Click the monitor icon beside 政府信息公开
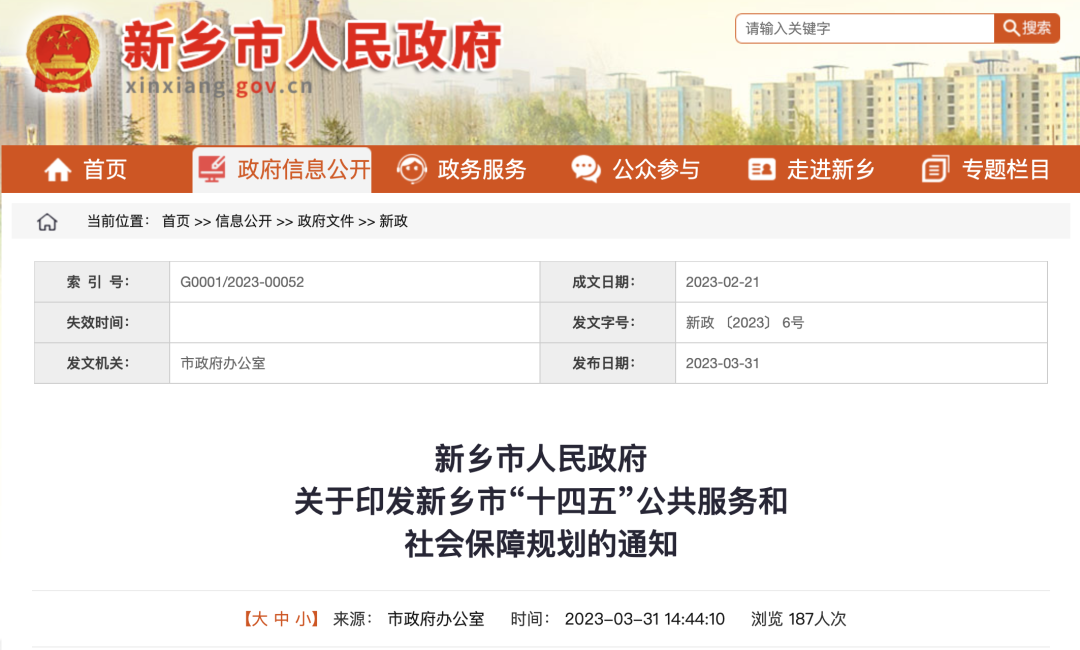 point(212,169)
